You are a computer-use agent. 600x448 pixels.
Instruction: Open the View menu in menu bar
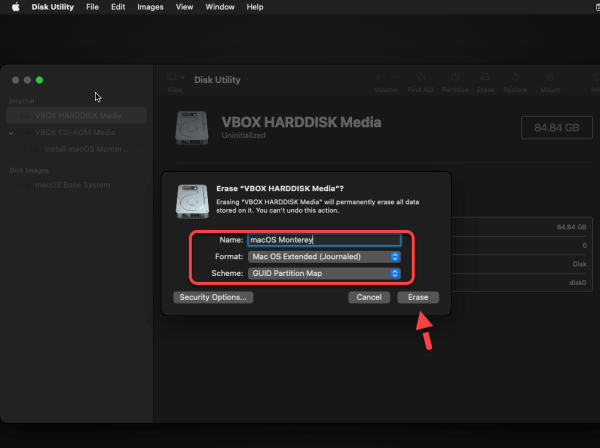point(184,7)
